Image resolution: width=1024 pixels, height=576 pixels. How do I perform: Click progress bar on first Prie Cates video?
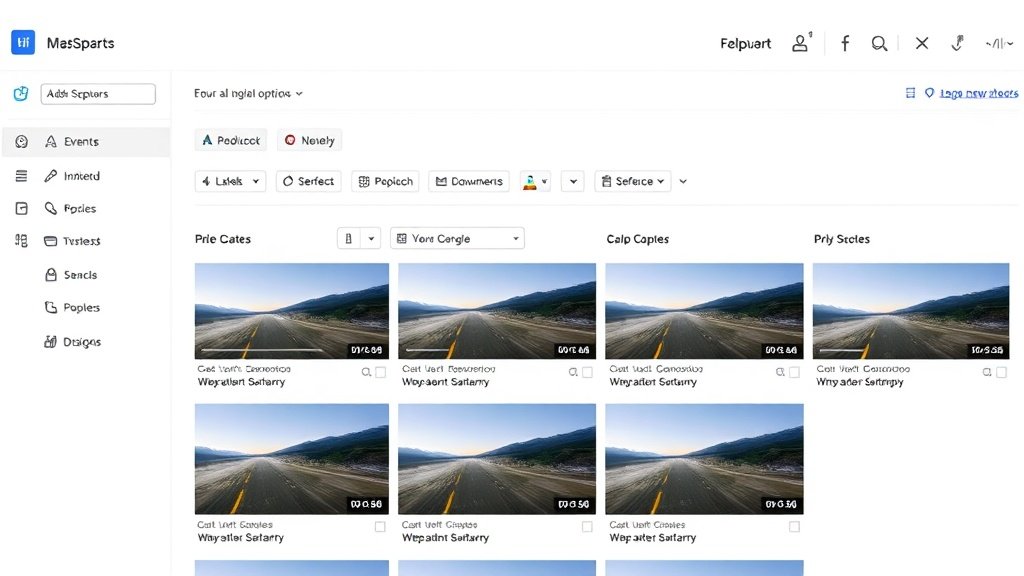click(263, 351)
